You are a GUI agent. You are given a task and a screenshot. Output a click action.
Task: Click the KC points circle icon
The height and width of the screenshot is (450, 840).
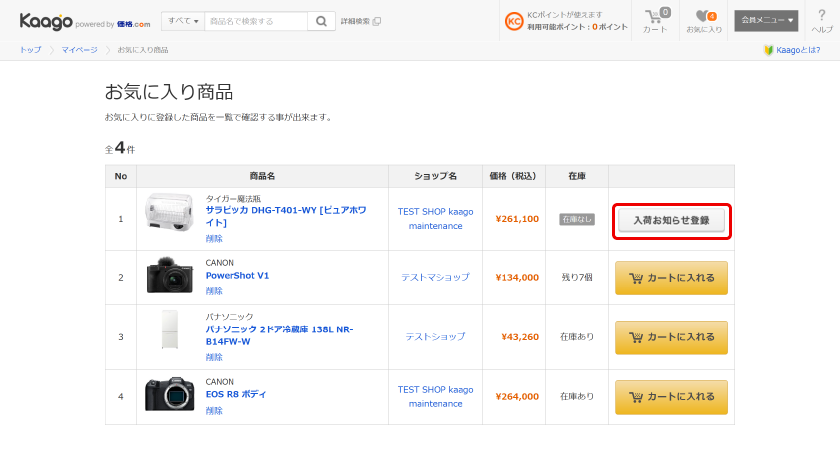click(x=513, y=21)
